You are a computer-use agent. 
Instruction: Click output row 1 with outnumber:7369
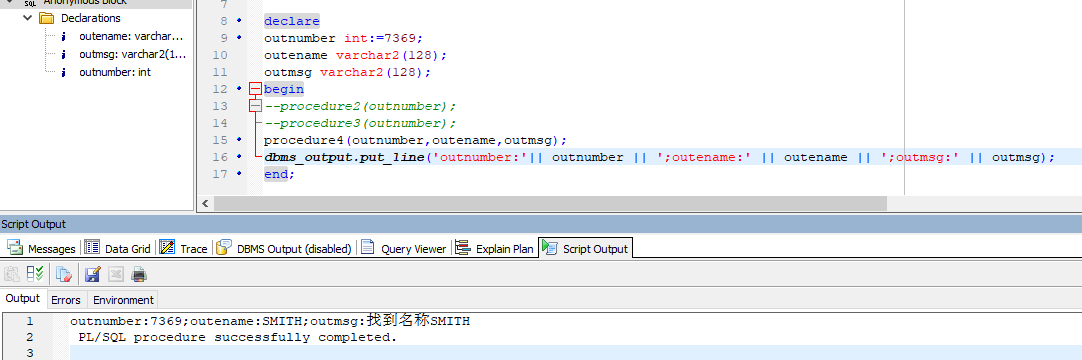pyautogui.click(x=270, y=321)
